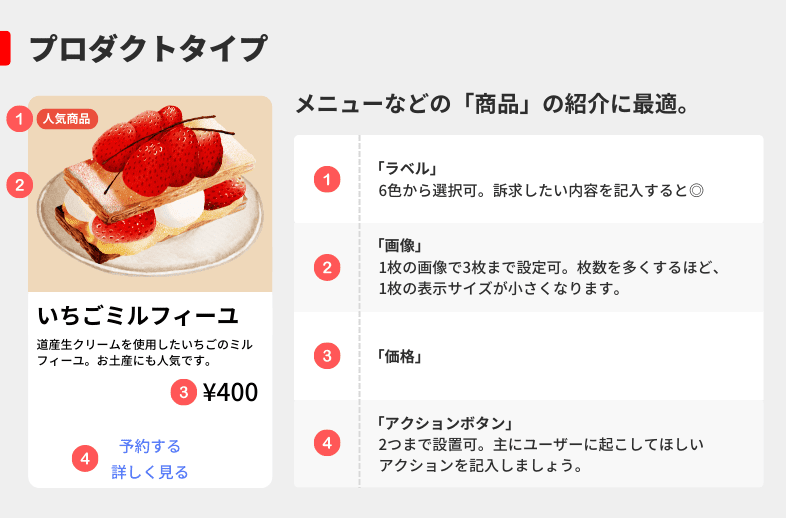
Task: Click the 予約する link
Action: tap(150, 446)
